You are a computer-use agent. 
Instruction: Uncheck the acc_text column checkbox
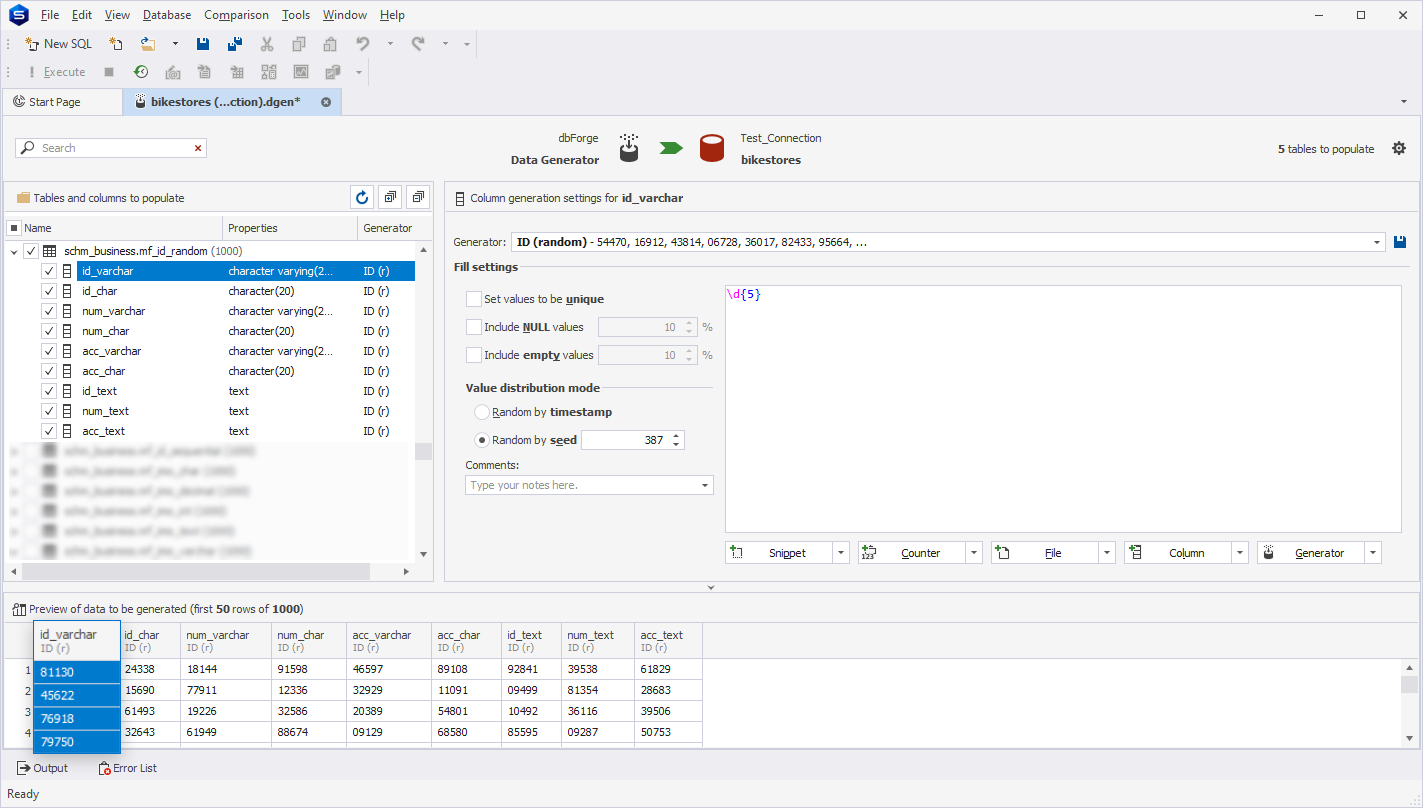coord(49,431)
